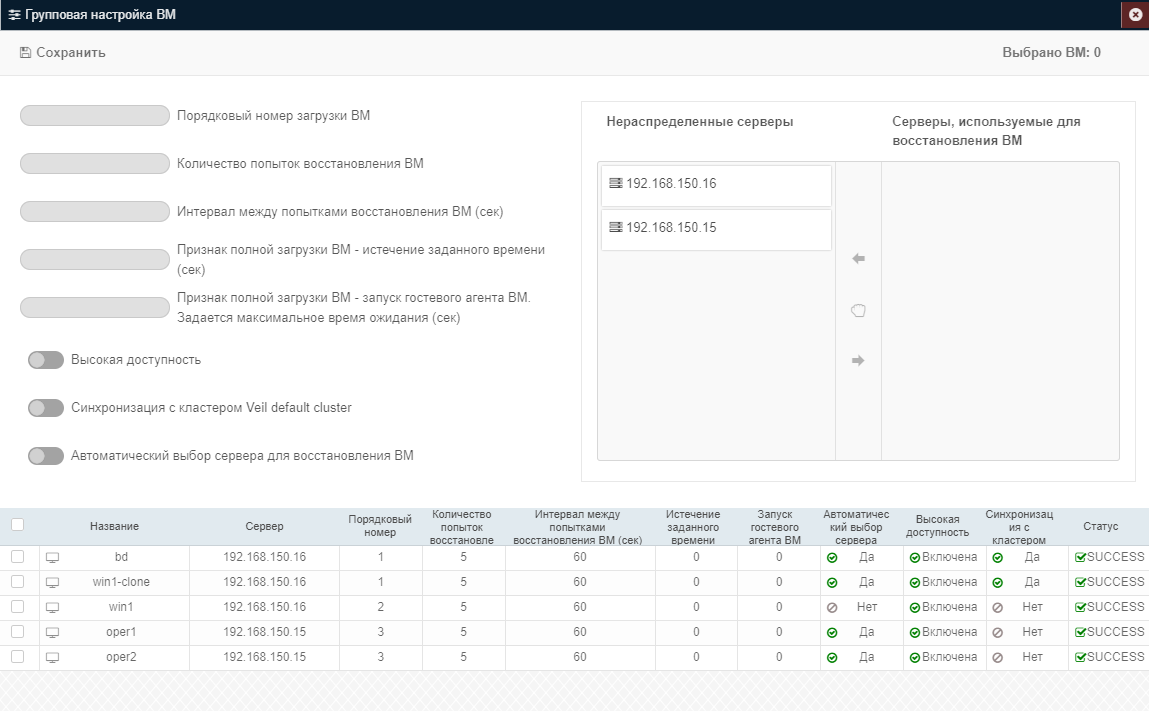1149x711 pixels.
Task: Sort by the Название column header
Action: (114, 526)
